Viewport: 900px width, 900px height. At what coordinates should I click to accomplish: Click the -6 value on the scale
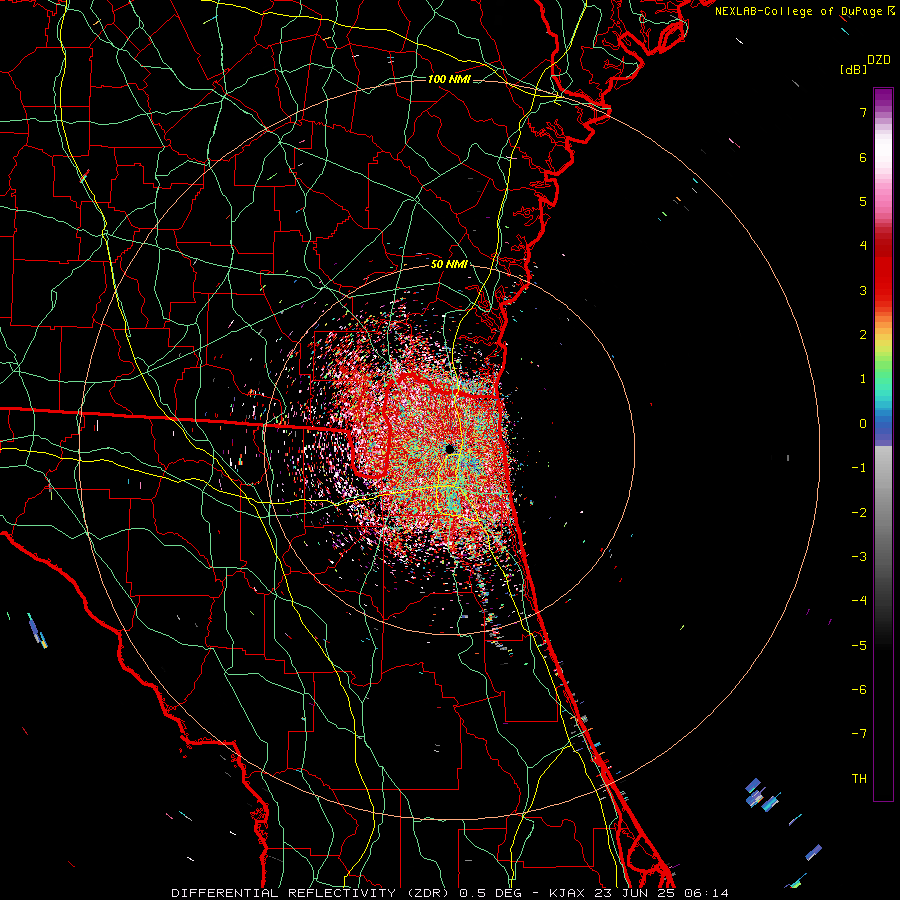point(859,690)
